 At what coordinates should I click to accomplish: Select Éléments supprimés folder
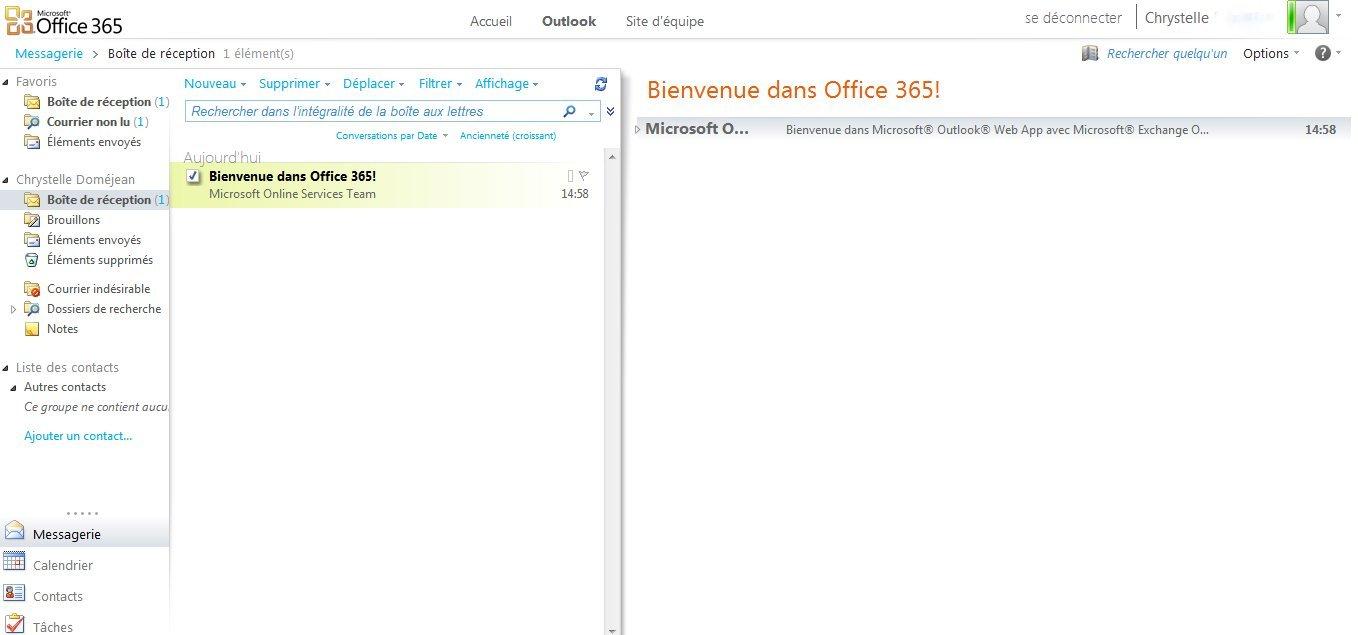[x=100, y=260]
